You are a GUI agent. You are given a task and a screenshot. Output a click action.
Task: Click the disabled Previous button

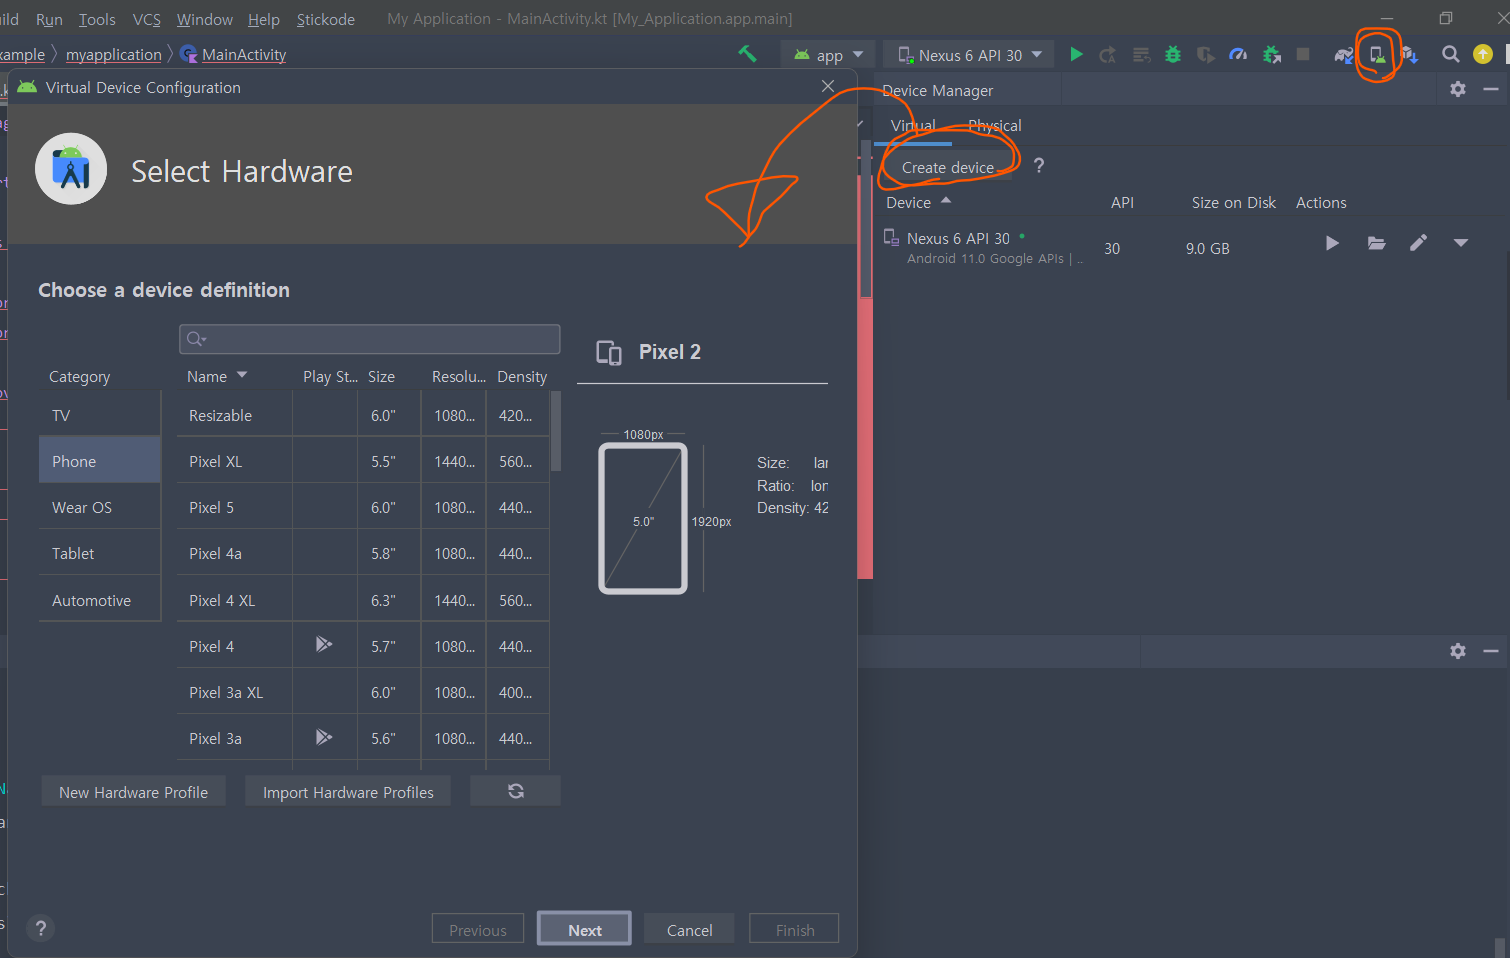pyautogui.click(x=478, y=929)
